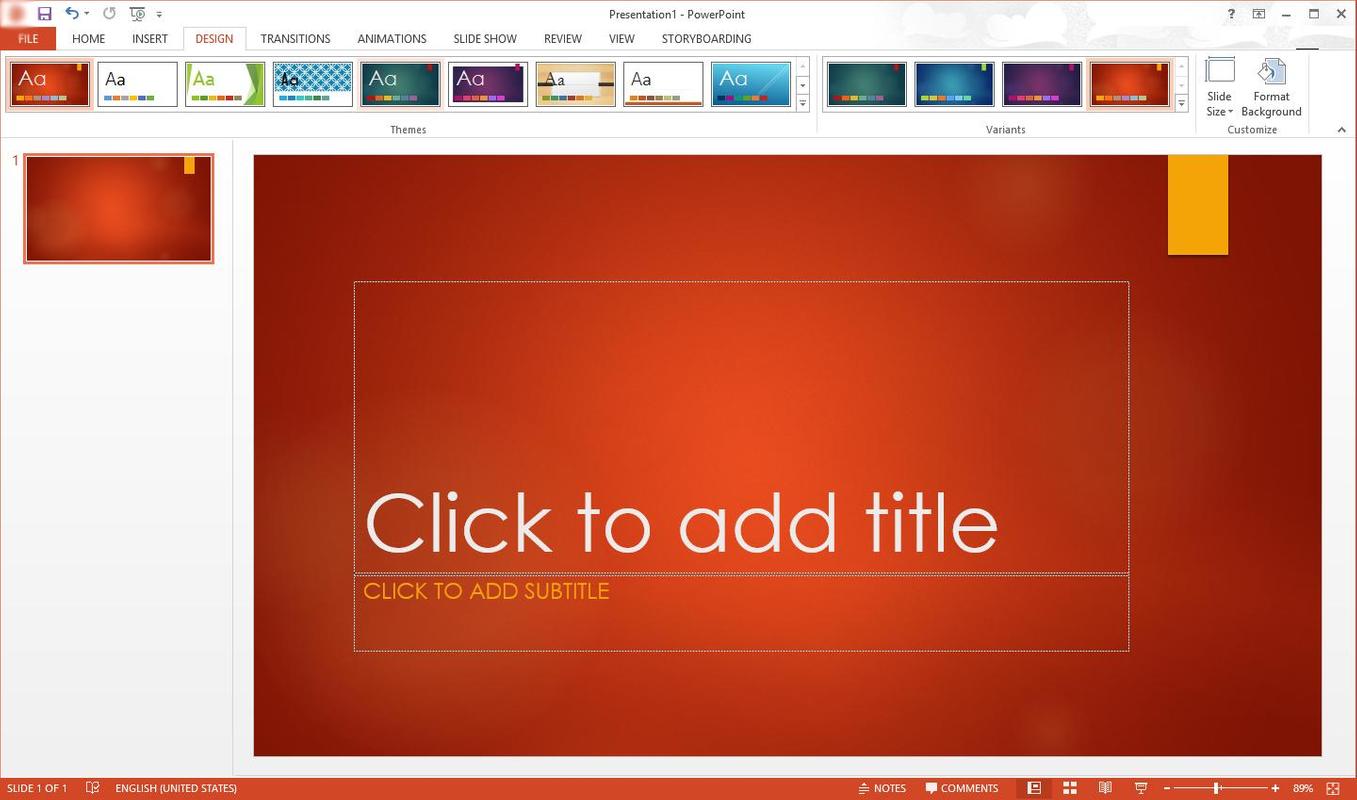The width and height of the screenshot is (1357, 800).
Task: Switch to the HOME tab
Action: click(x=88, y=39)
